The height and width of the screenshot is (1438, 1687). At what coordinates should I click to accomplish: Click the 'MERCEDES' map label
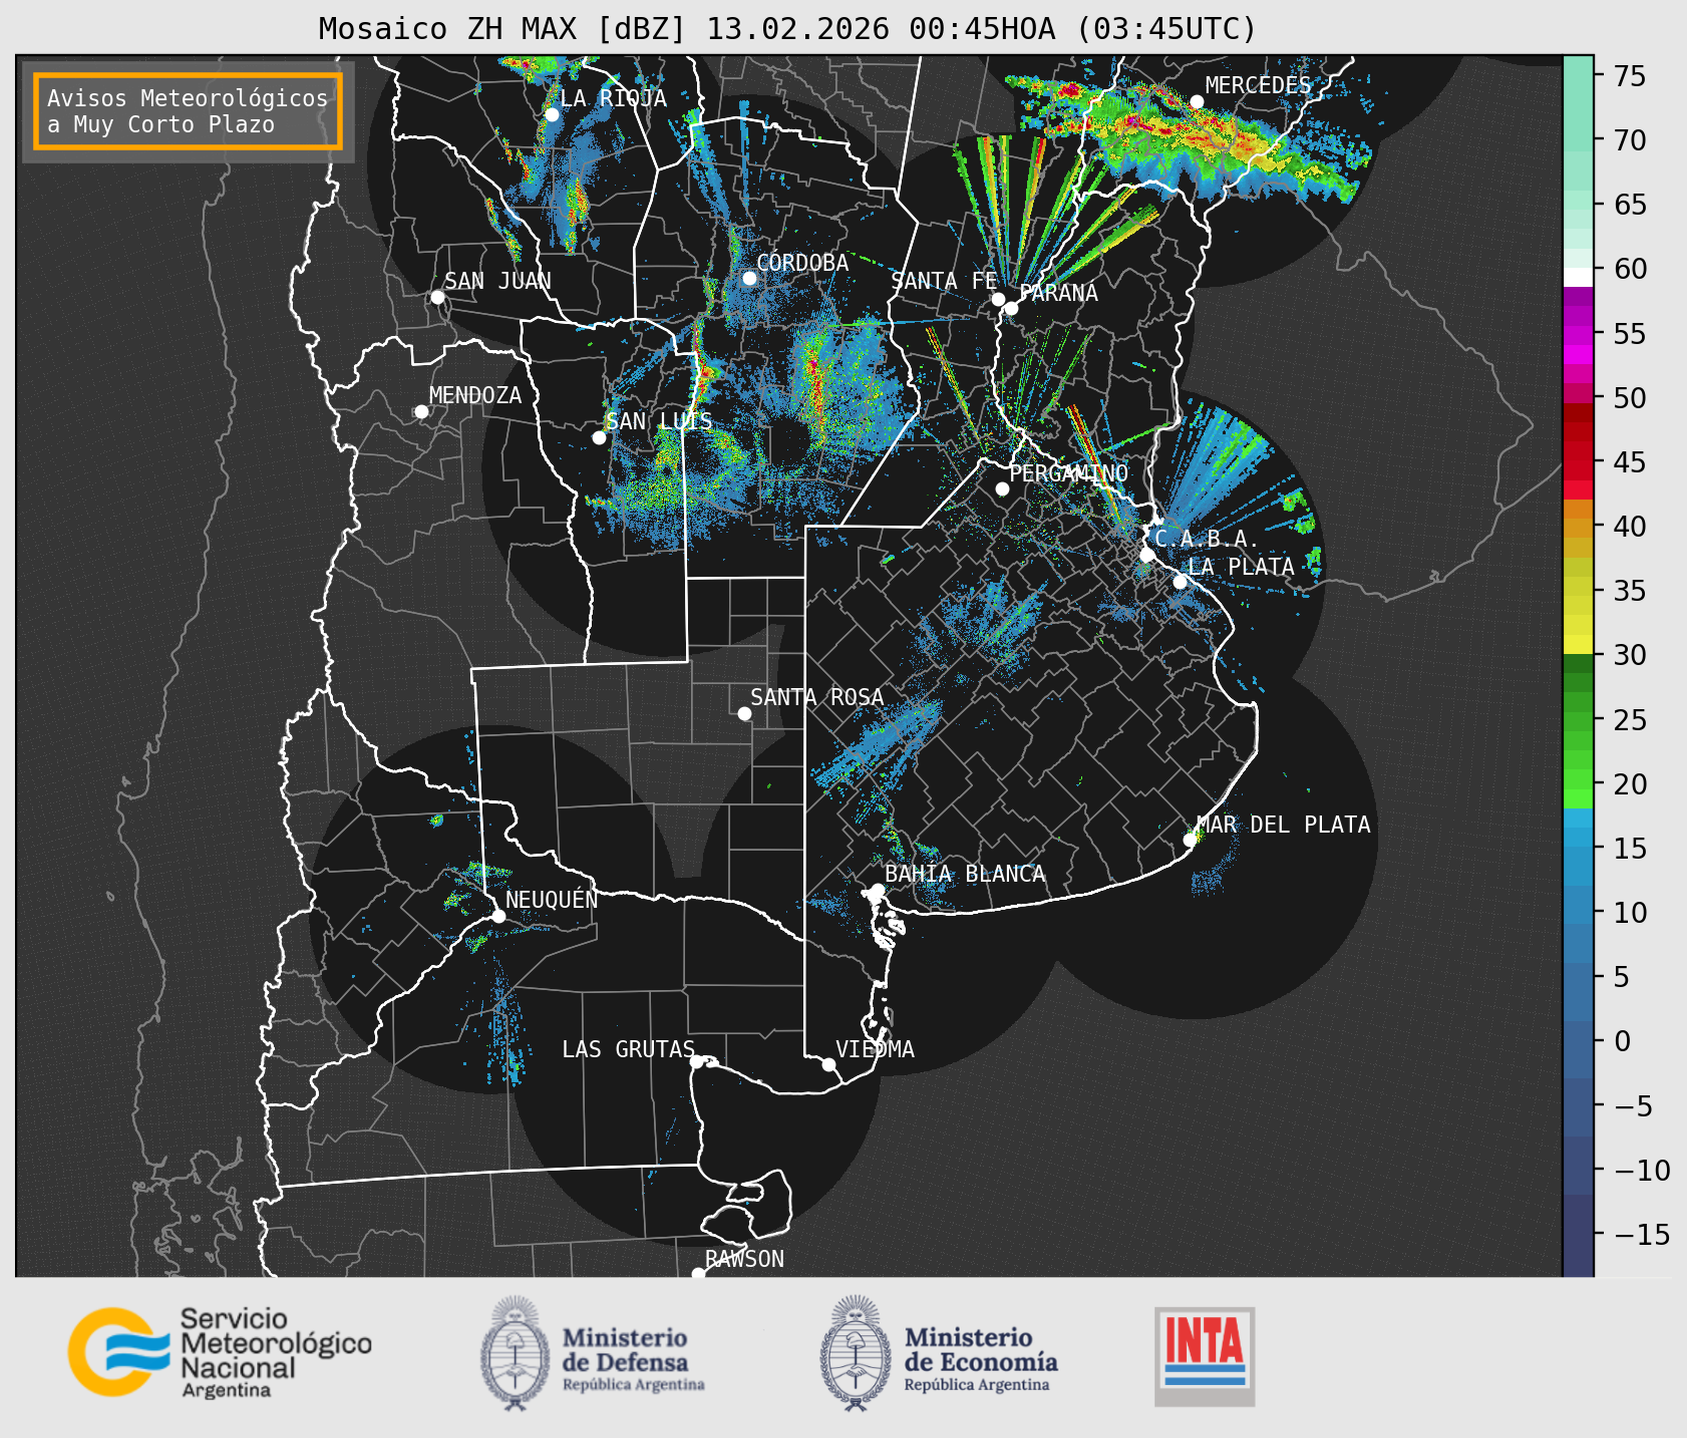(x=1258, y=86)
